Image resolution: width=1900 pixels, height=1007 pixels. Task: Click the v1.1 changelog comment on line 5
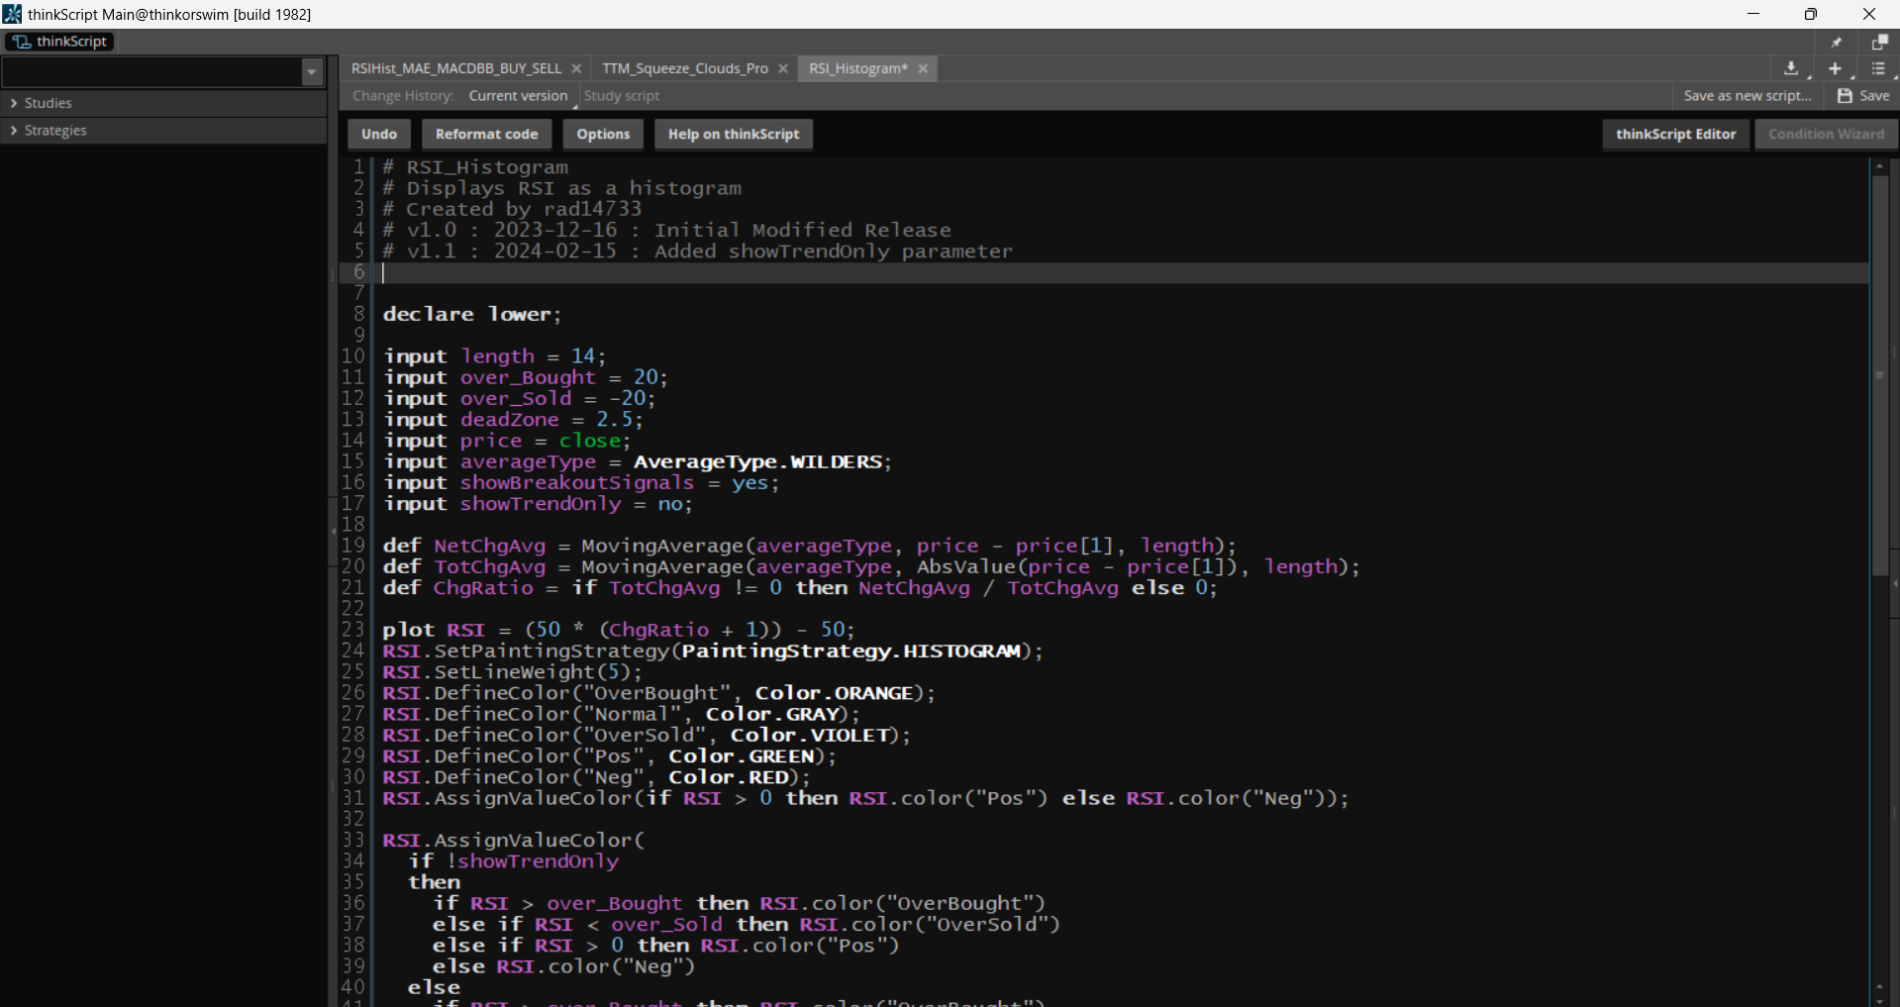698,251
